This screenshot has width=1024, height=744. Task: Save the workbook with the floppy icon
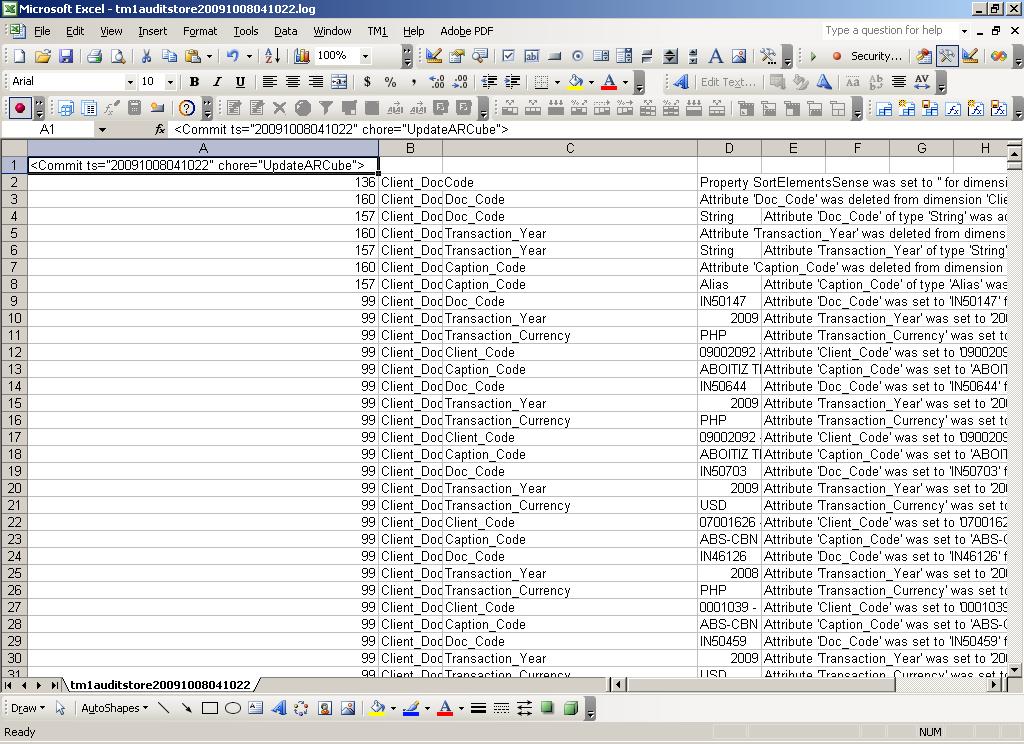click(65, 56)
